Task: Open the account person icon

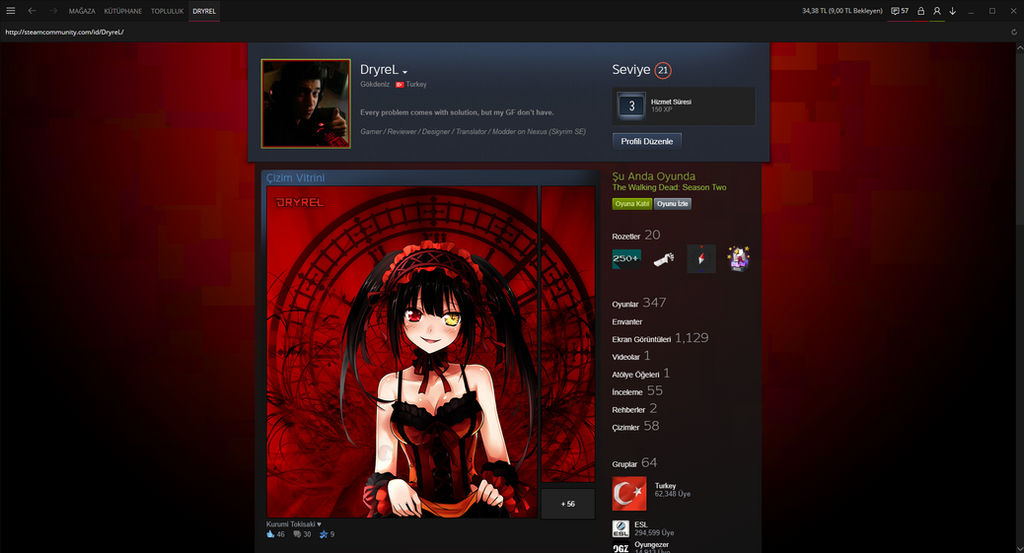Action: pyautogui.click(x=936, y=10)
